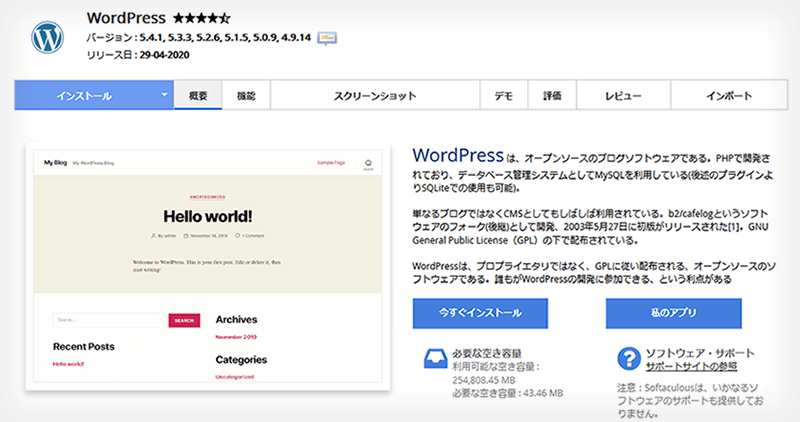This screenshot has width=800, height=422.
Task: Click the large blue WordPress description heading
Action: coord(458,155)
